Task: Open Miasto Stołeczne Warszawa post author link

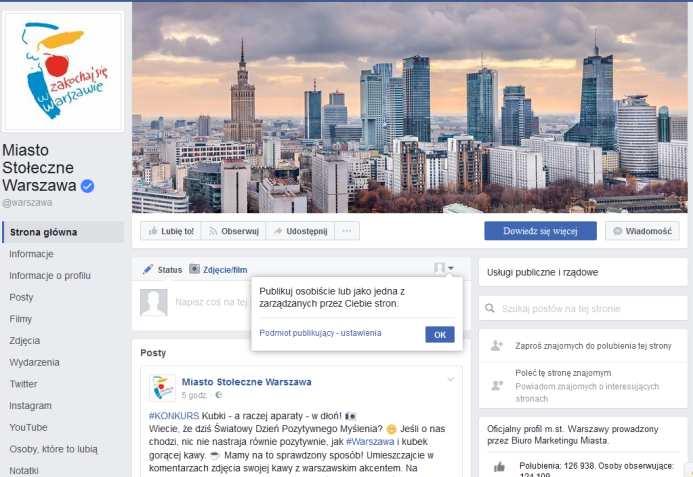Action: pyautogui.click(x=247, y=382)
